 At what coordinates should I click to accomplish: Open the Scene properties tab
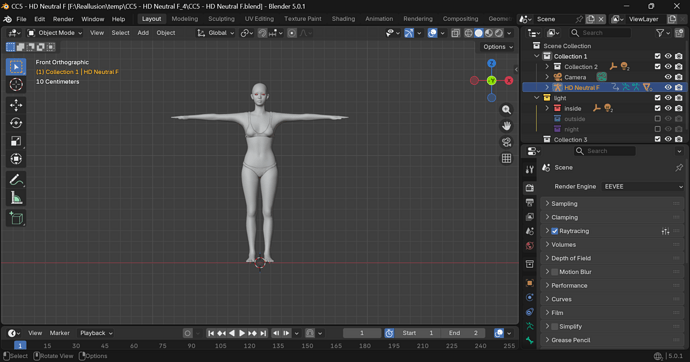point(529,231)
